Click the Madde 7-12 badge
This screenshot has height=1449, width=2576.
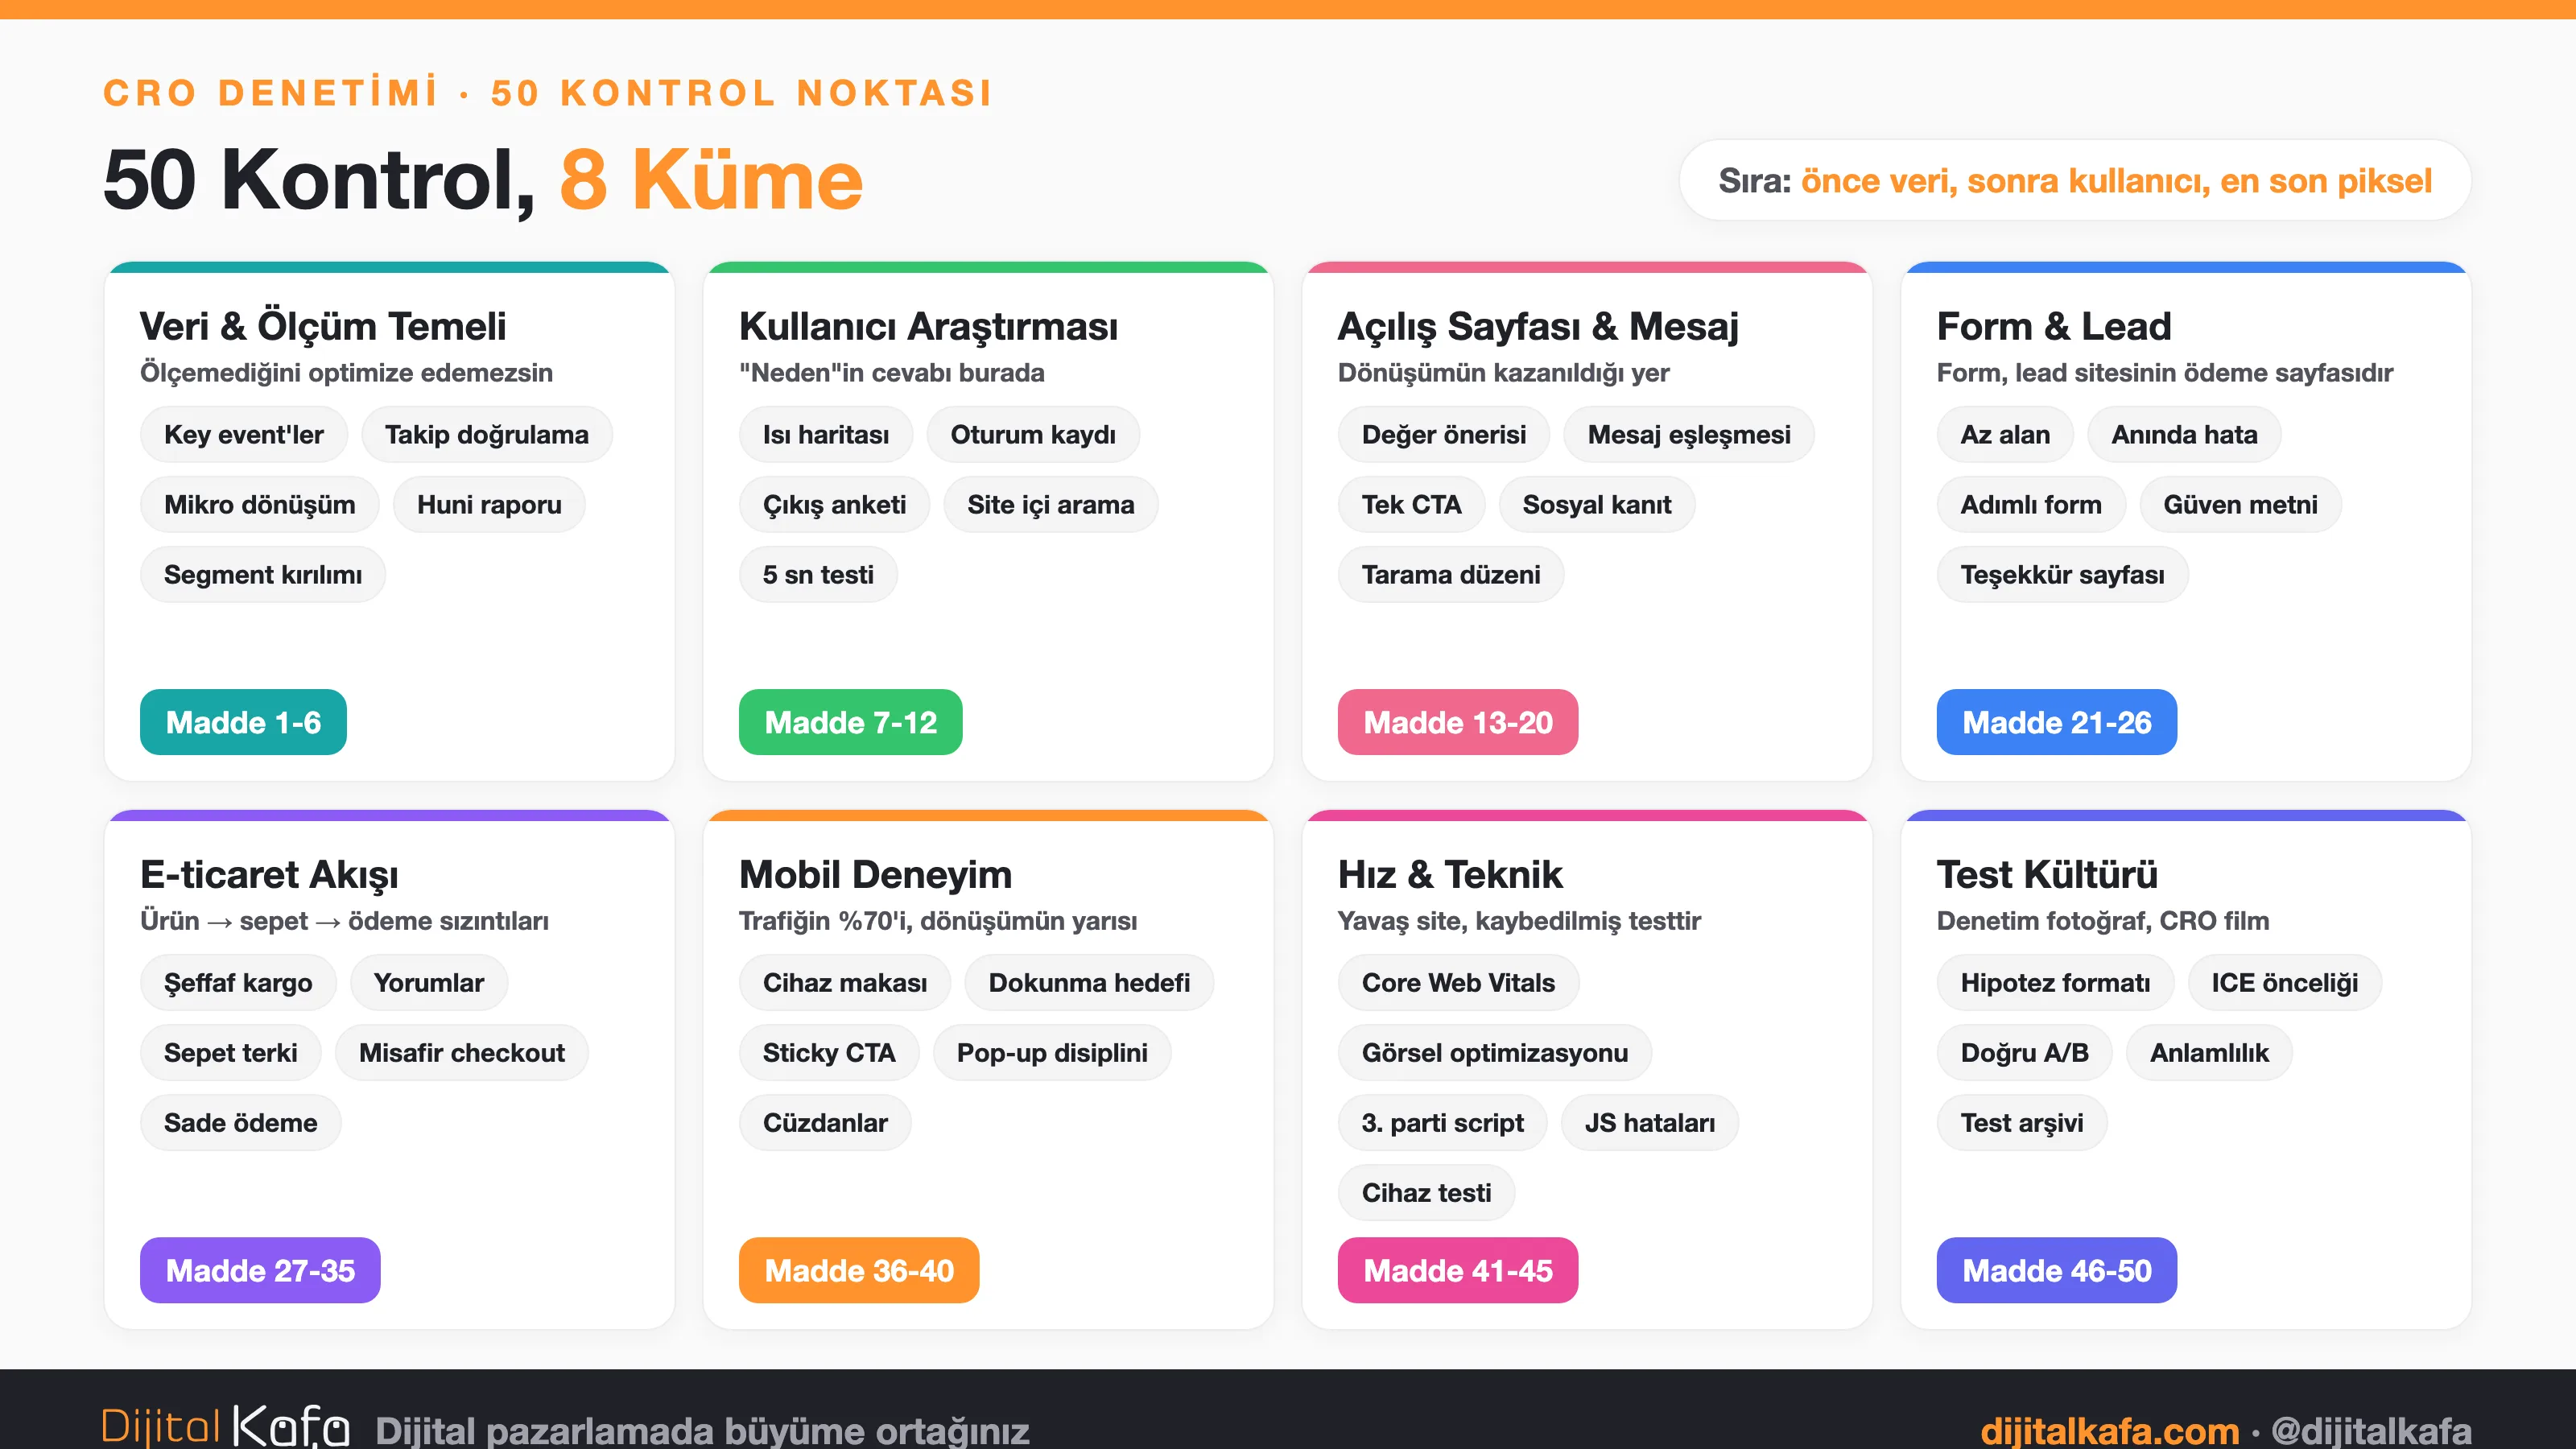coord(850,722)
